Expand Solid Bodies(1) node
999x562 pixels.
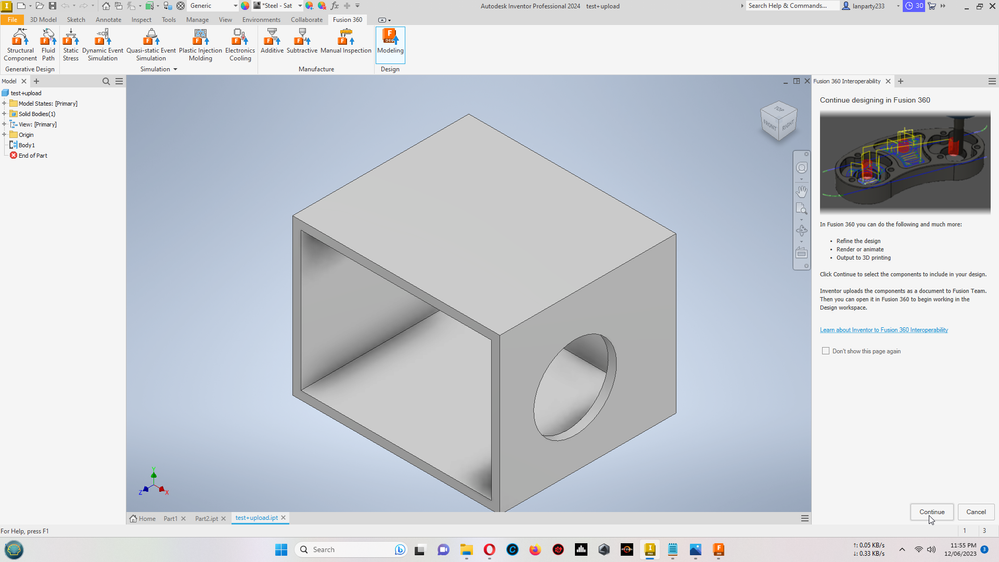click(x=4, y=113)
